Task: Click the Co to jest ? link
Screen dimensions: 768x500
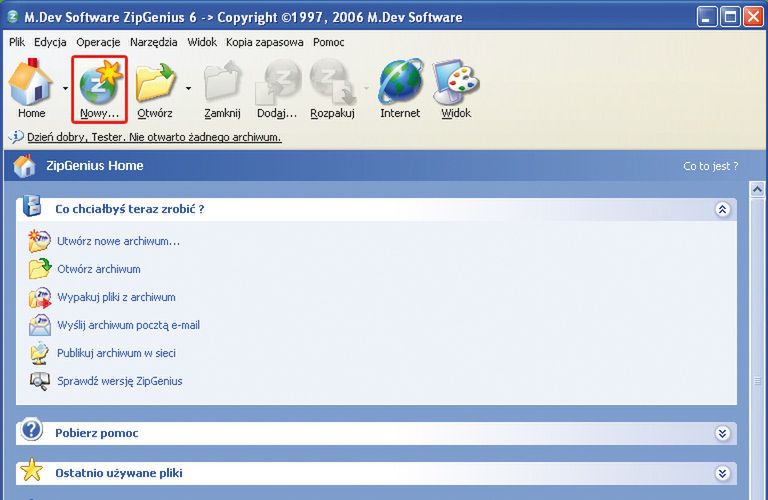Action: coord(710,166)
